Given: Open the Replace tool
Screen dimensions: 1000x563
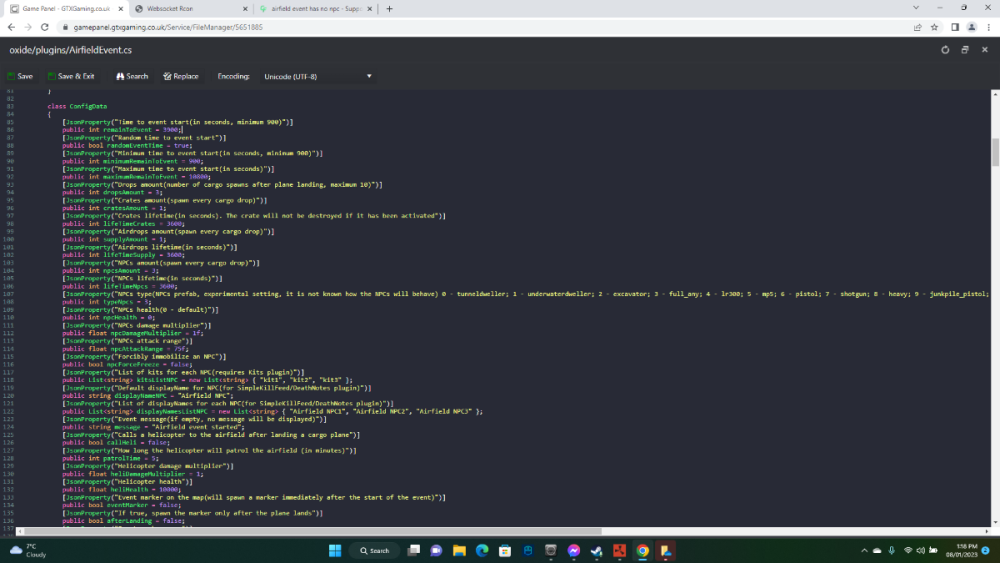Looking at the screenshot, I should 180,76.
